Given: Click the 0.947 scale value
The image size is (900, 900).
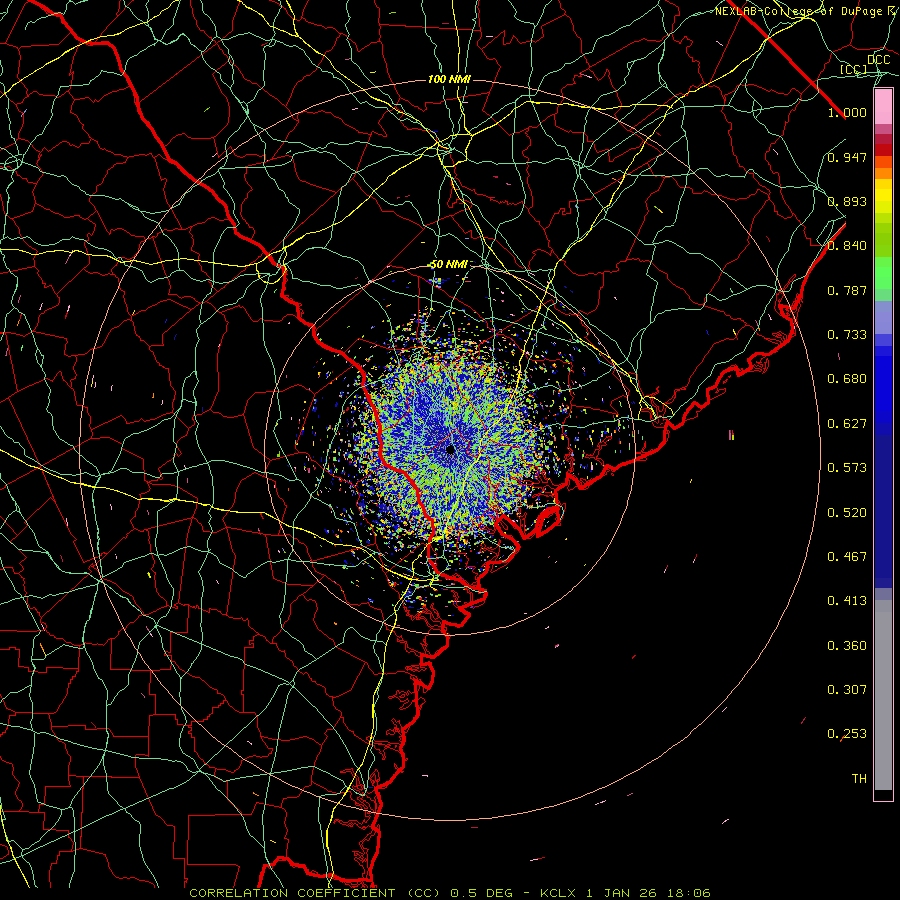Looking at the screenshot, I should coord(847,157).
